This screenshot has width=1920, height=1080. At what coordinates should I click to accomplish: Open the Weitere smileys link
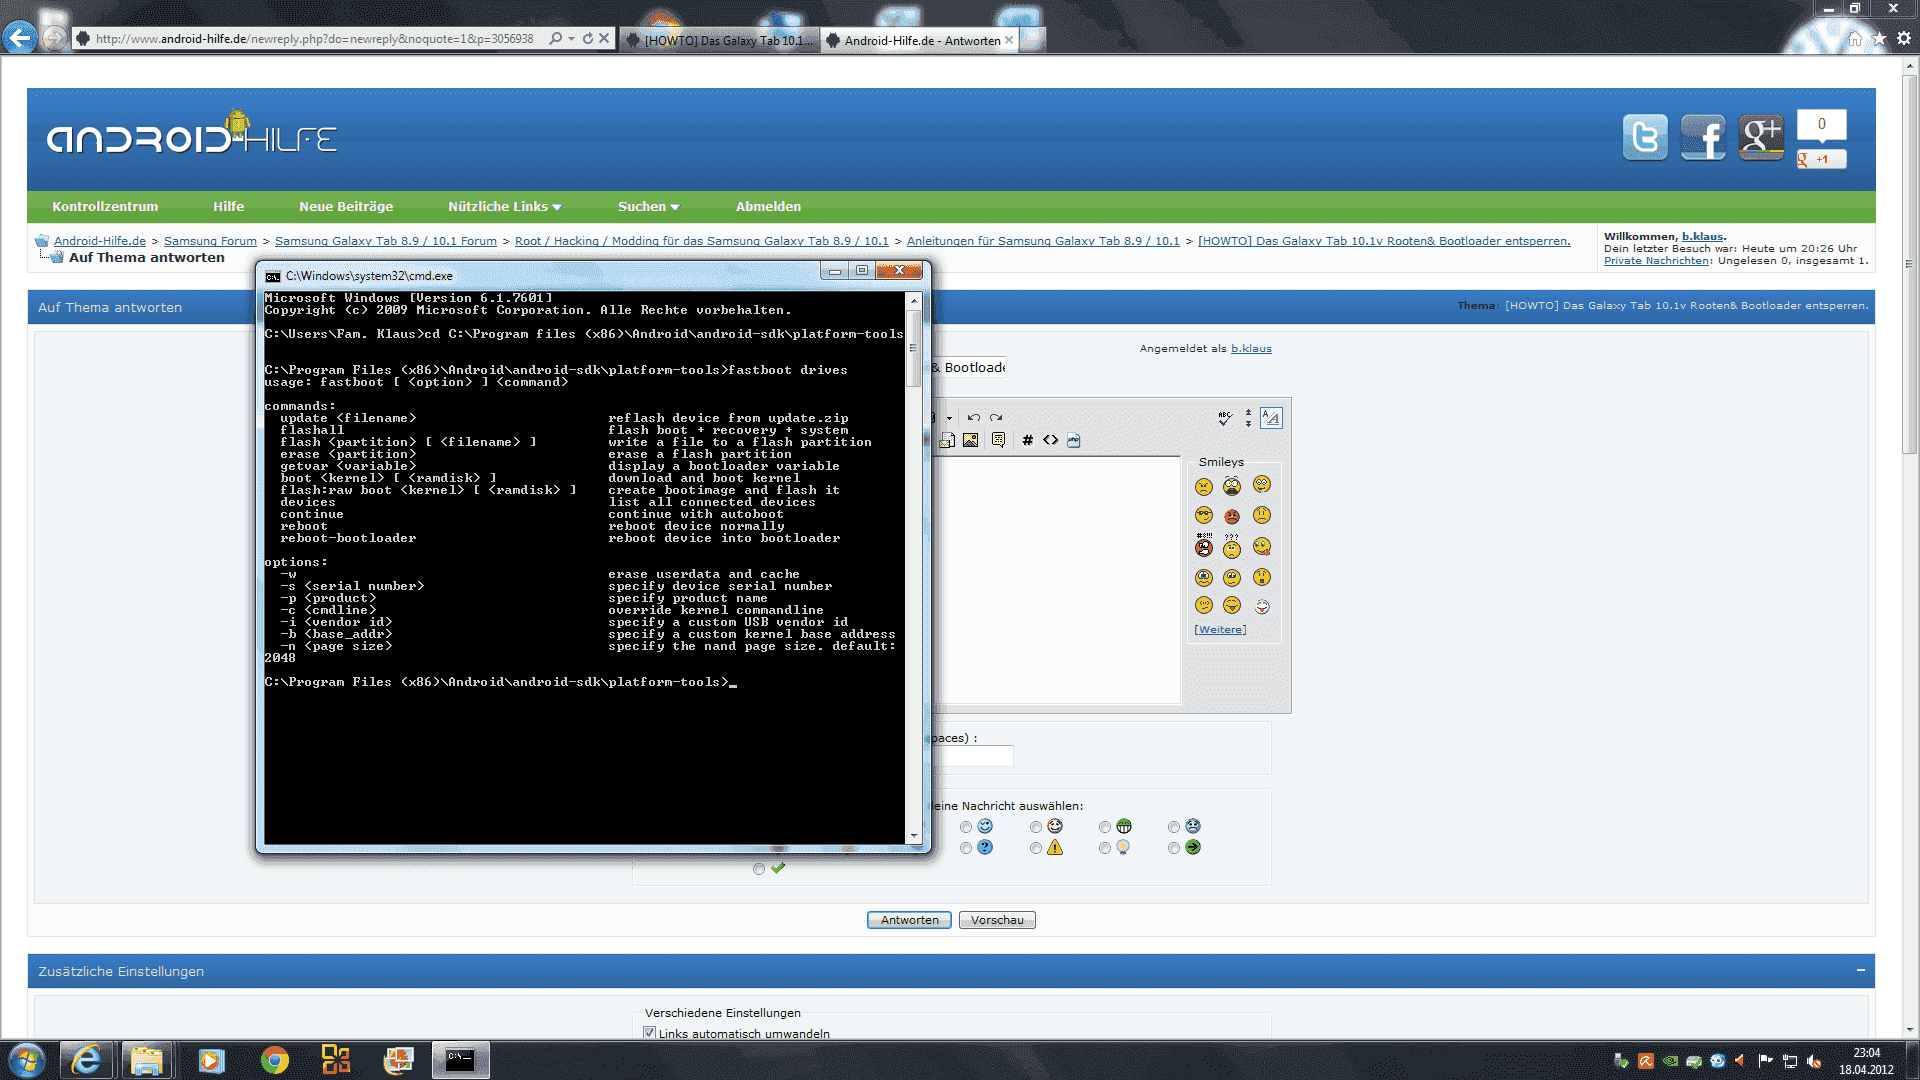point(1220,630)
